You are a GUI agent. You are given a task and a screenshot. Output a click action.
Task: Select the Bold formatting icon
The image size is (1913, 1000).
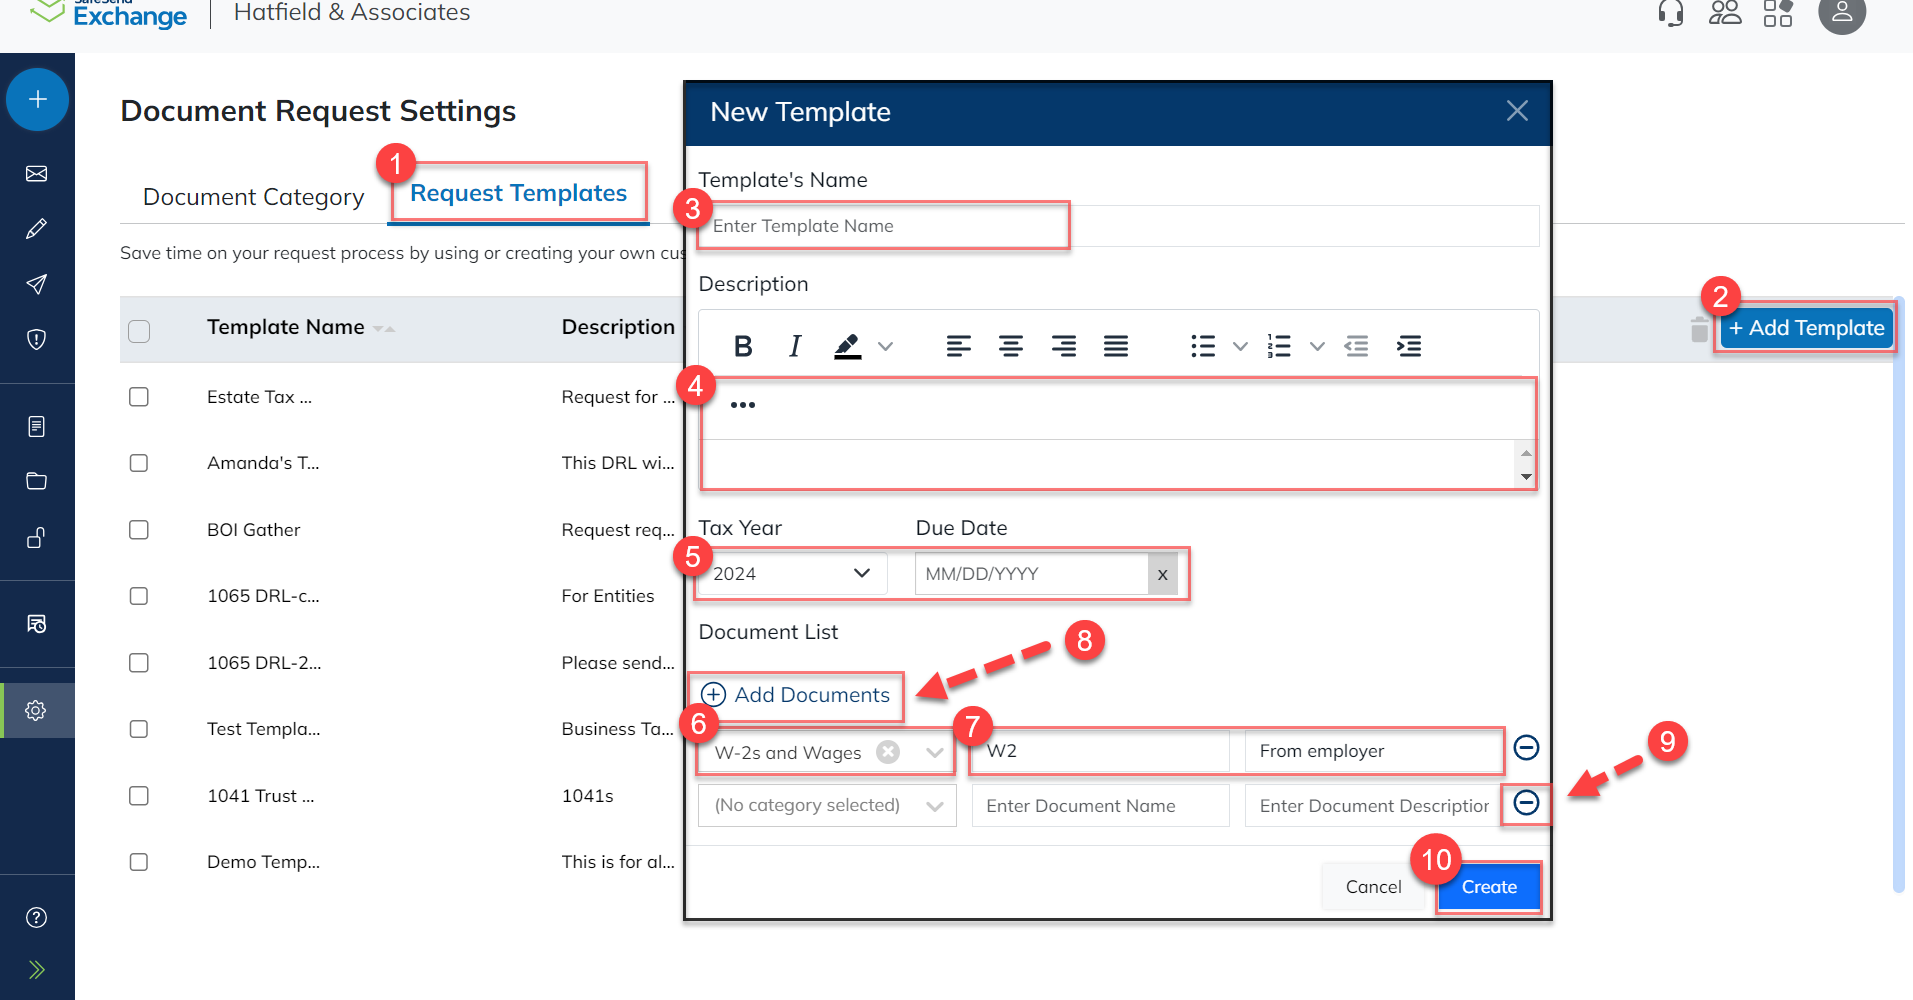click(743, 346)
